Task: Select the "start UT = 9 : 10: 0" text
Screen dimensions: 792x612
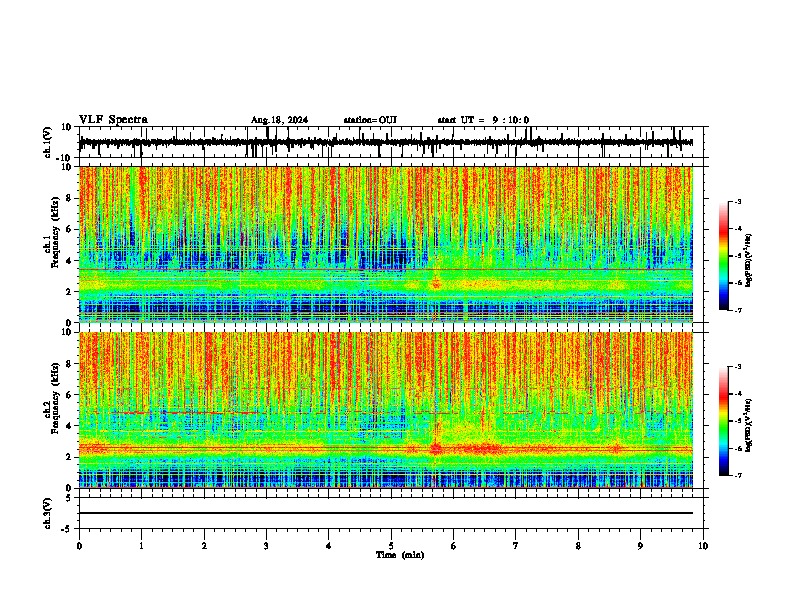Action: coord(483,120)
